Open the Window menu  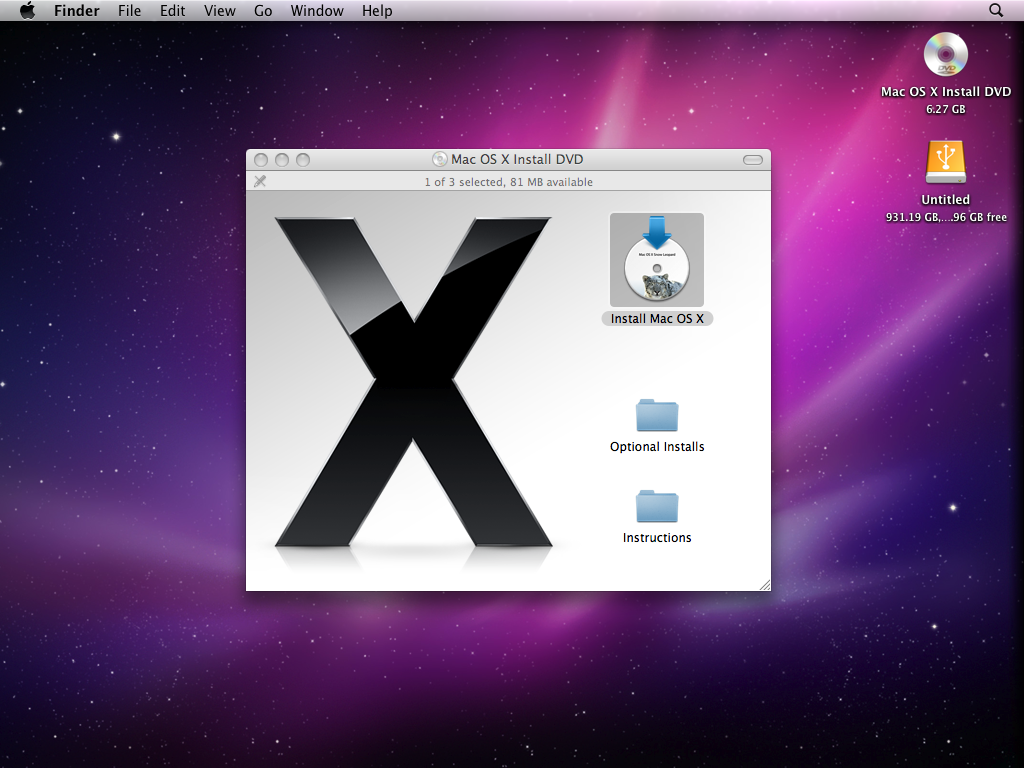tap(317, 10)
